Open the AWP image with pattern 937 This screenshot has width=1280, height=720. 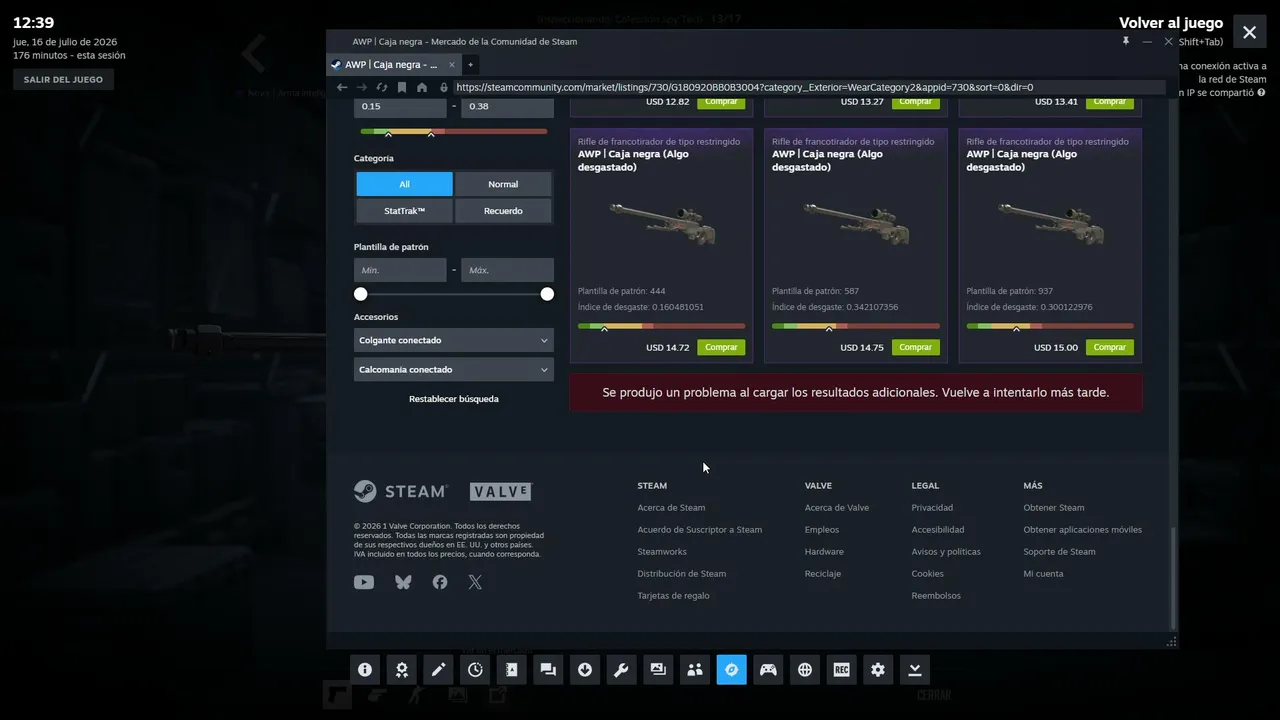(x=1049, y=225)
